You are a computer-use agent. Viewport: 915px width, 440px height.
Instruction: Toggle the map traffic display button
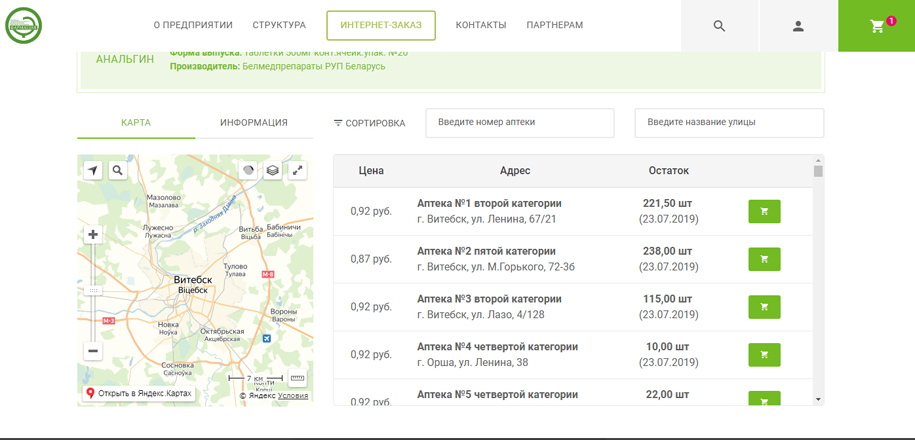(x=248, y=170)
